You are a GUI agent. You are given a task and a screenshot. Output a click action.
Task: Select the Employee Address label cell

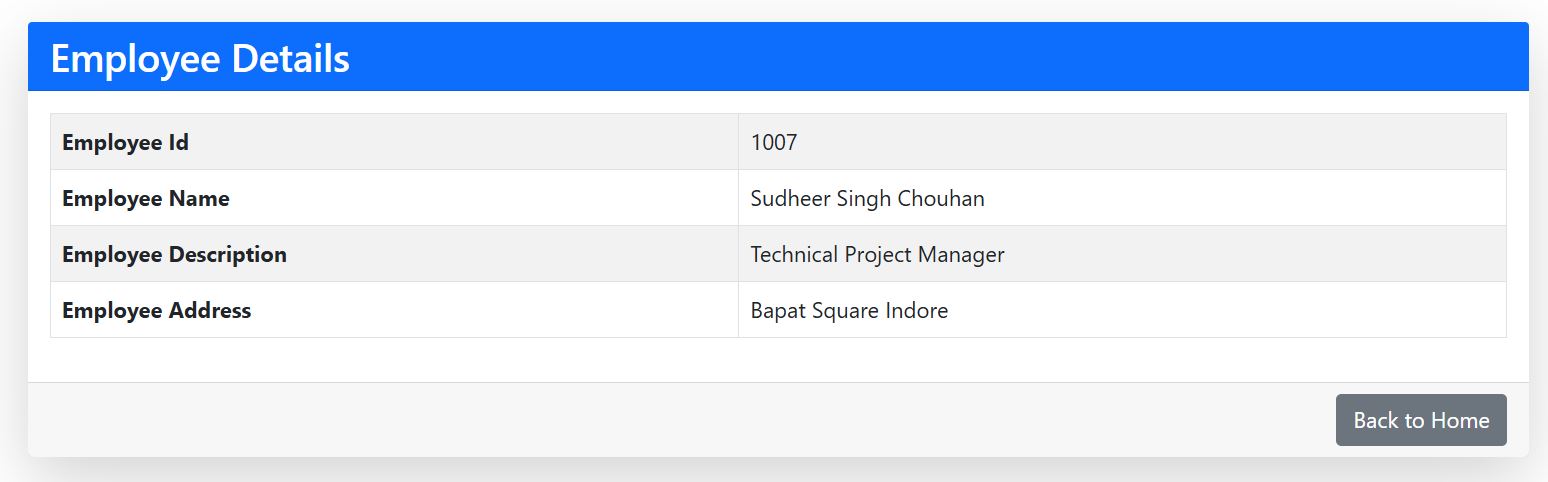coord(156,311)
